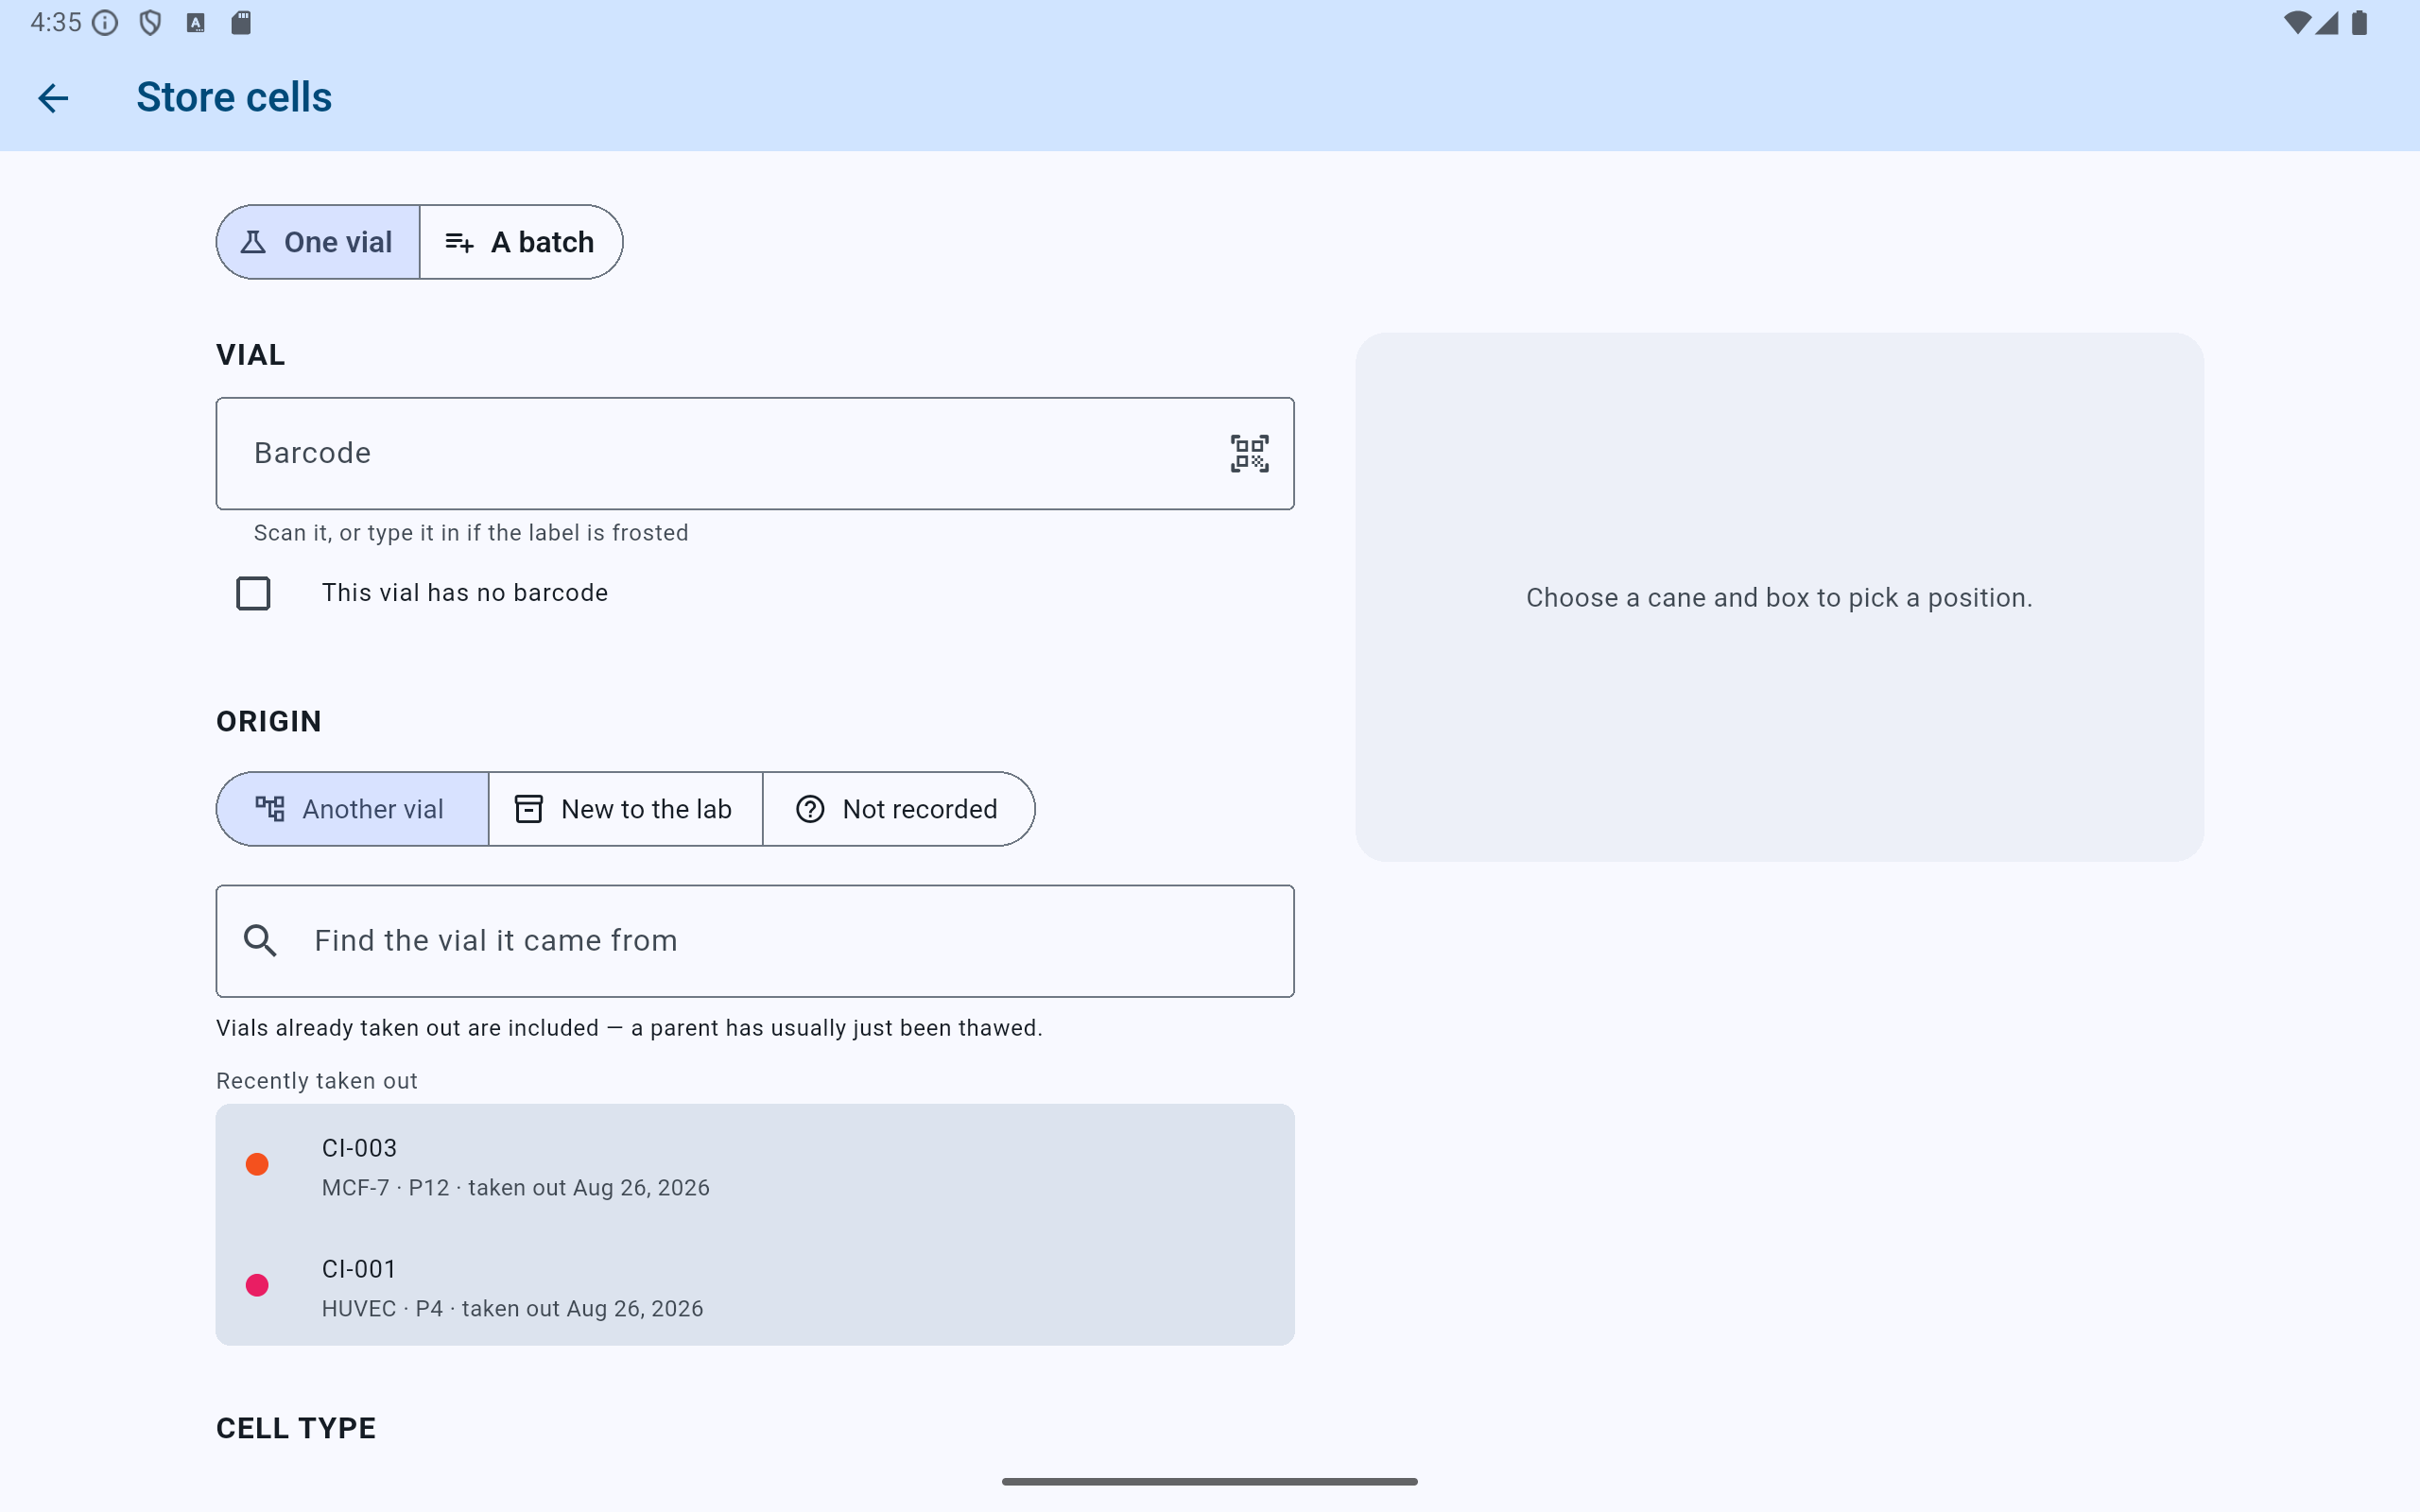Image resolution: width=2420 pixels, height=1512 pixels.
Task: Click the battery status icon
Action: (2359, 23)
